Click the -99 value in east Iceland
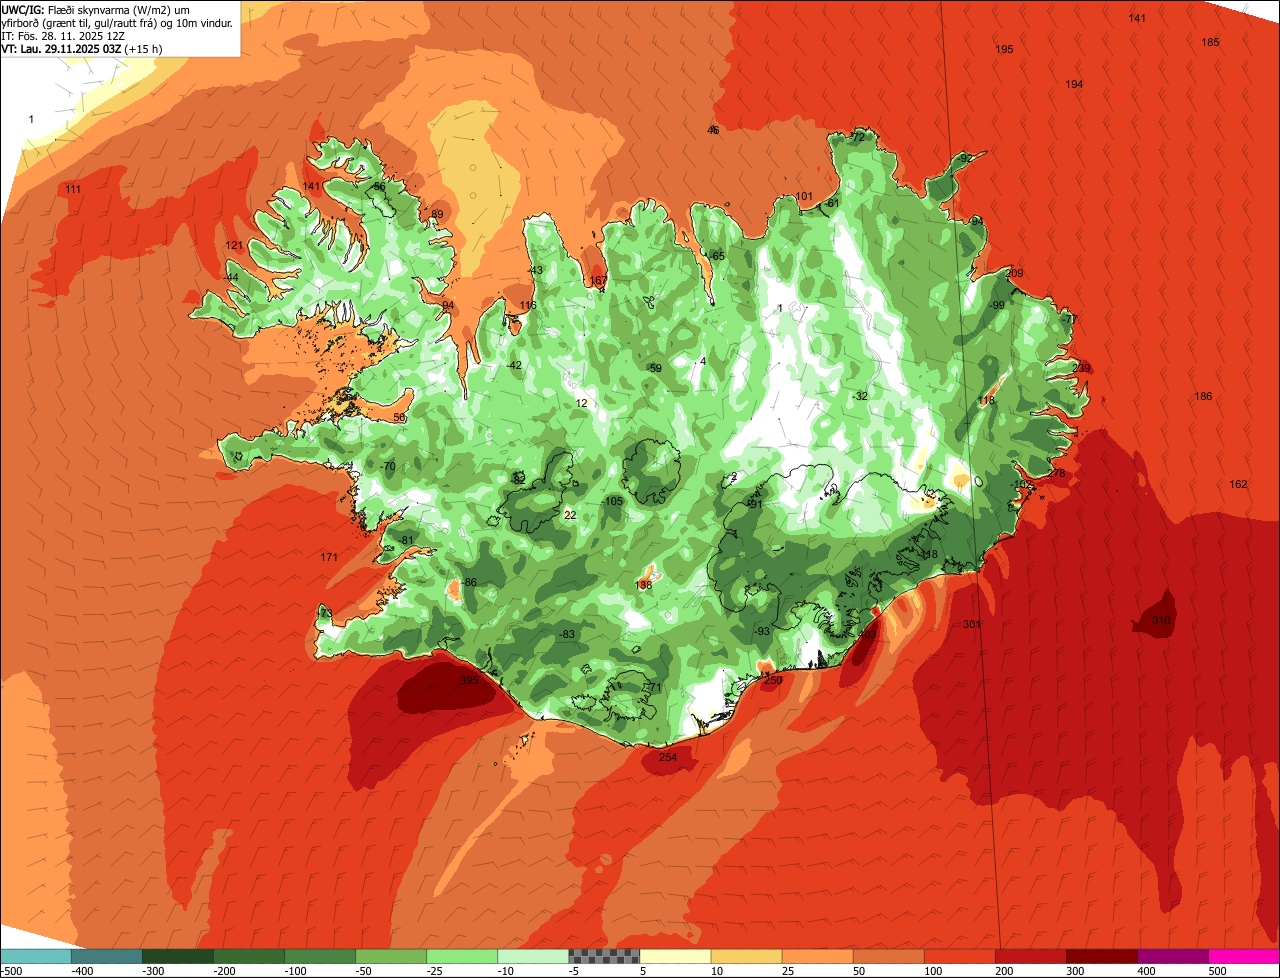The image size is (1280, 978). (x=997, y=306)
